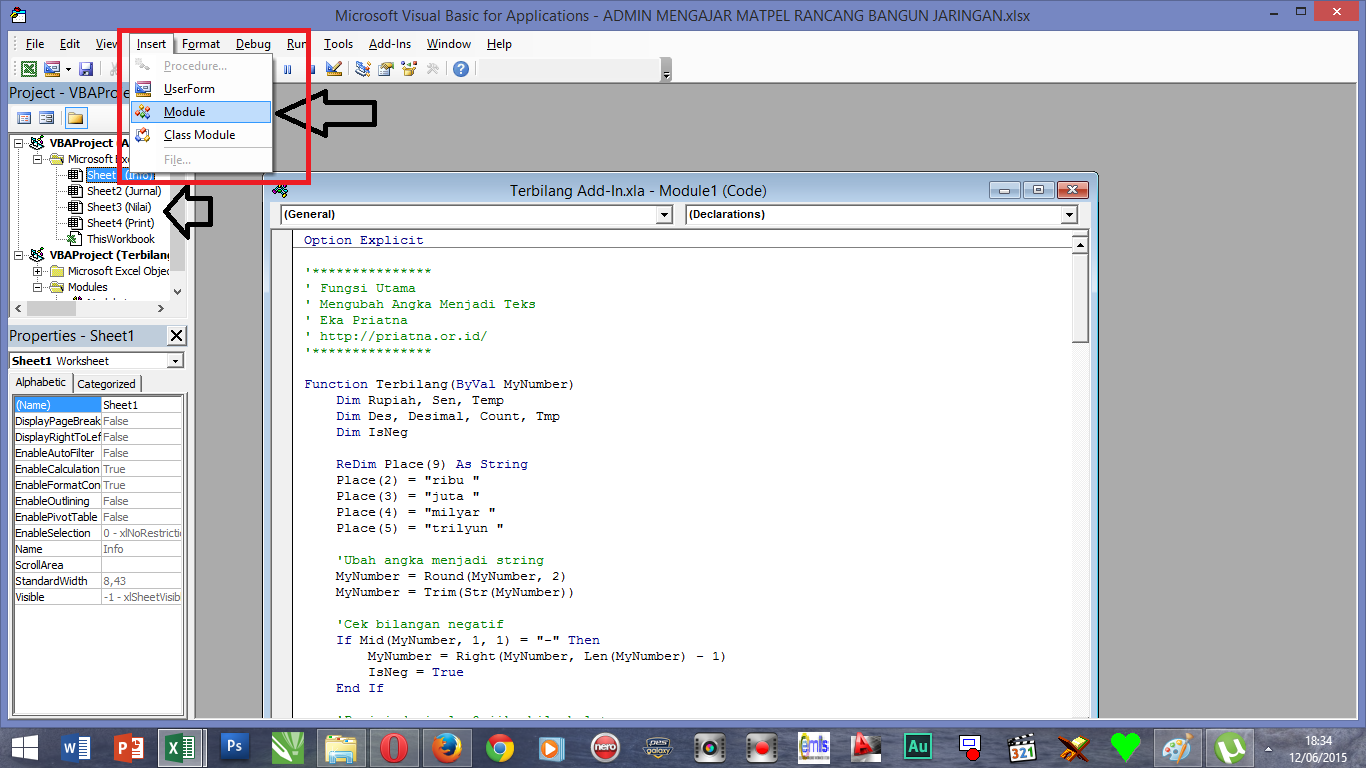Image resolution: width=1366 pixels, height=768 pixels.
Task: Choose UserForm from the Insert menu
Action: [201, 89]
